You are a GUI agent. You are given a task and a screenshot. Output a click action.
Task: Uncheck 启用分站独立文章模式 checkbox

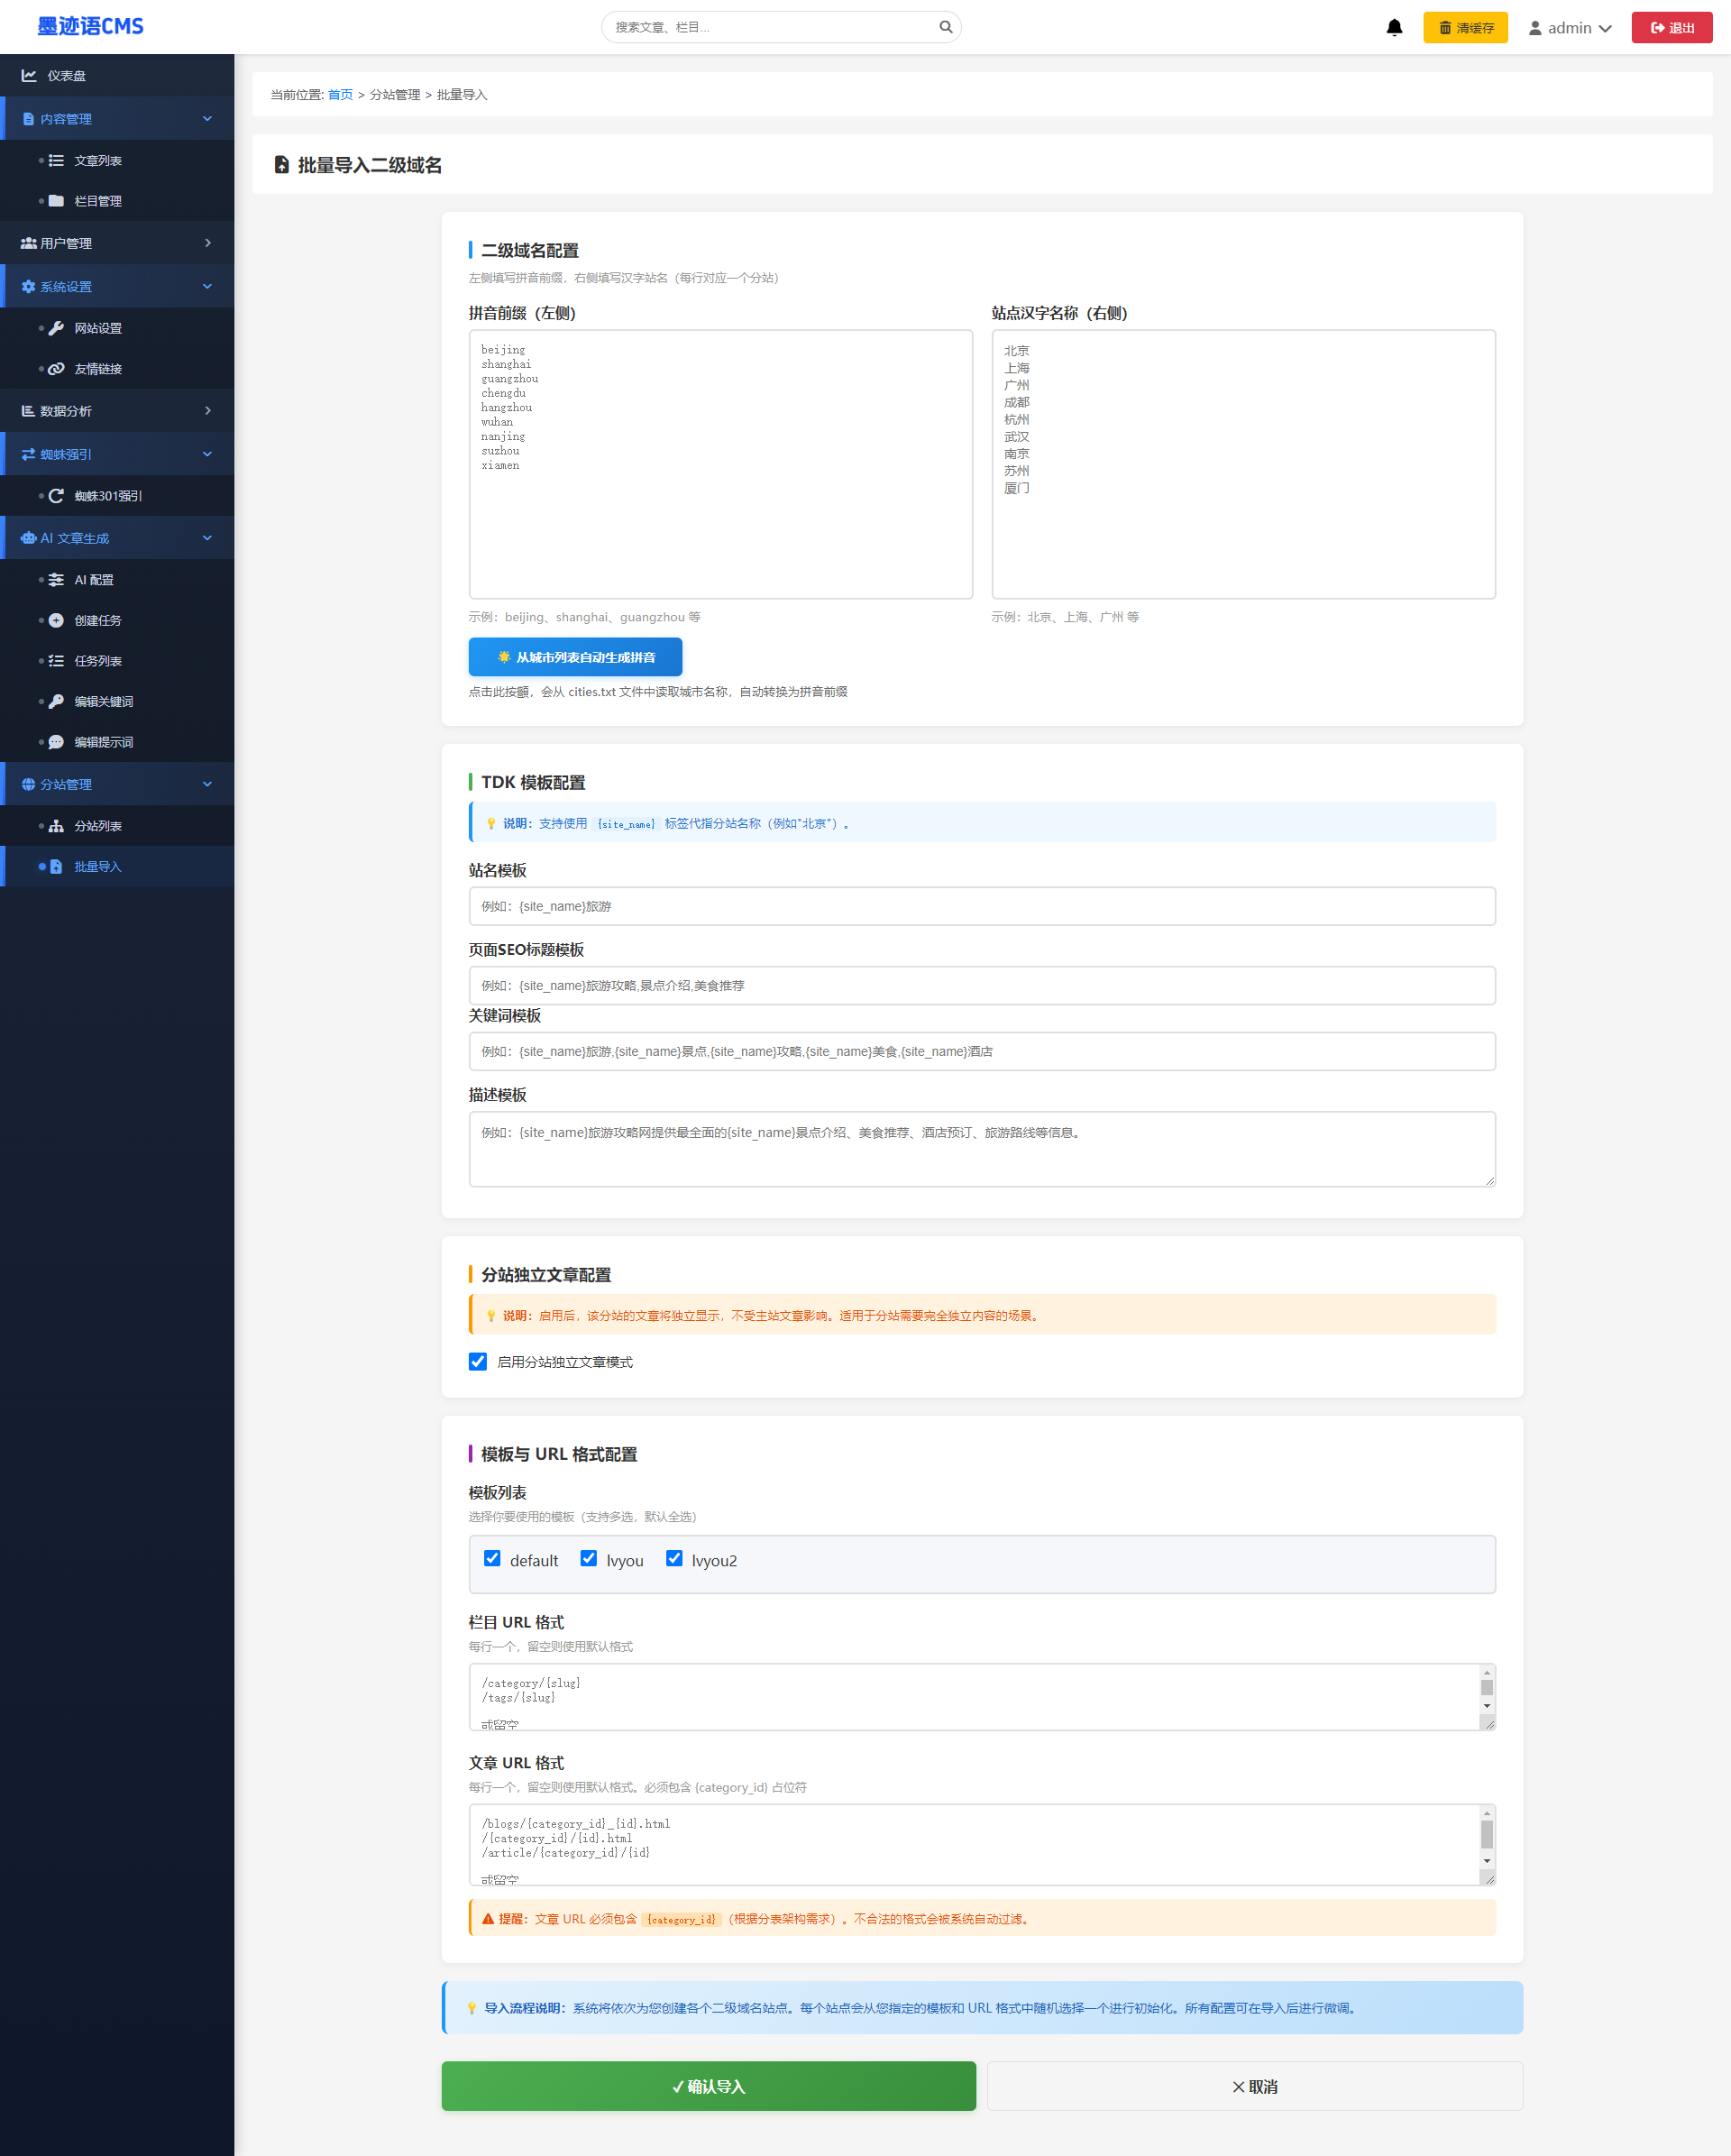(x=478, y=1361)
